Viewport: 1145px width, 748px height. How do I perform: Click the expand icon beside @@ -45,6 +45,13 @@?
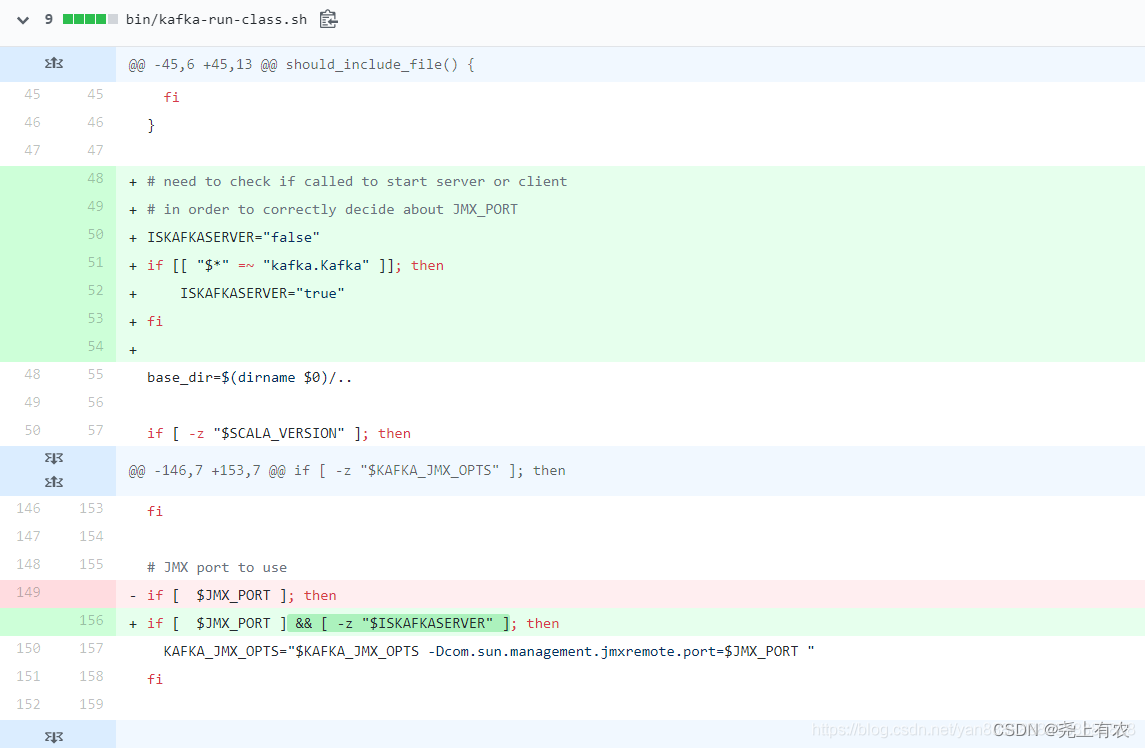53,63
